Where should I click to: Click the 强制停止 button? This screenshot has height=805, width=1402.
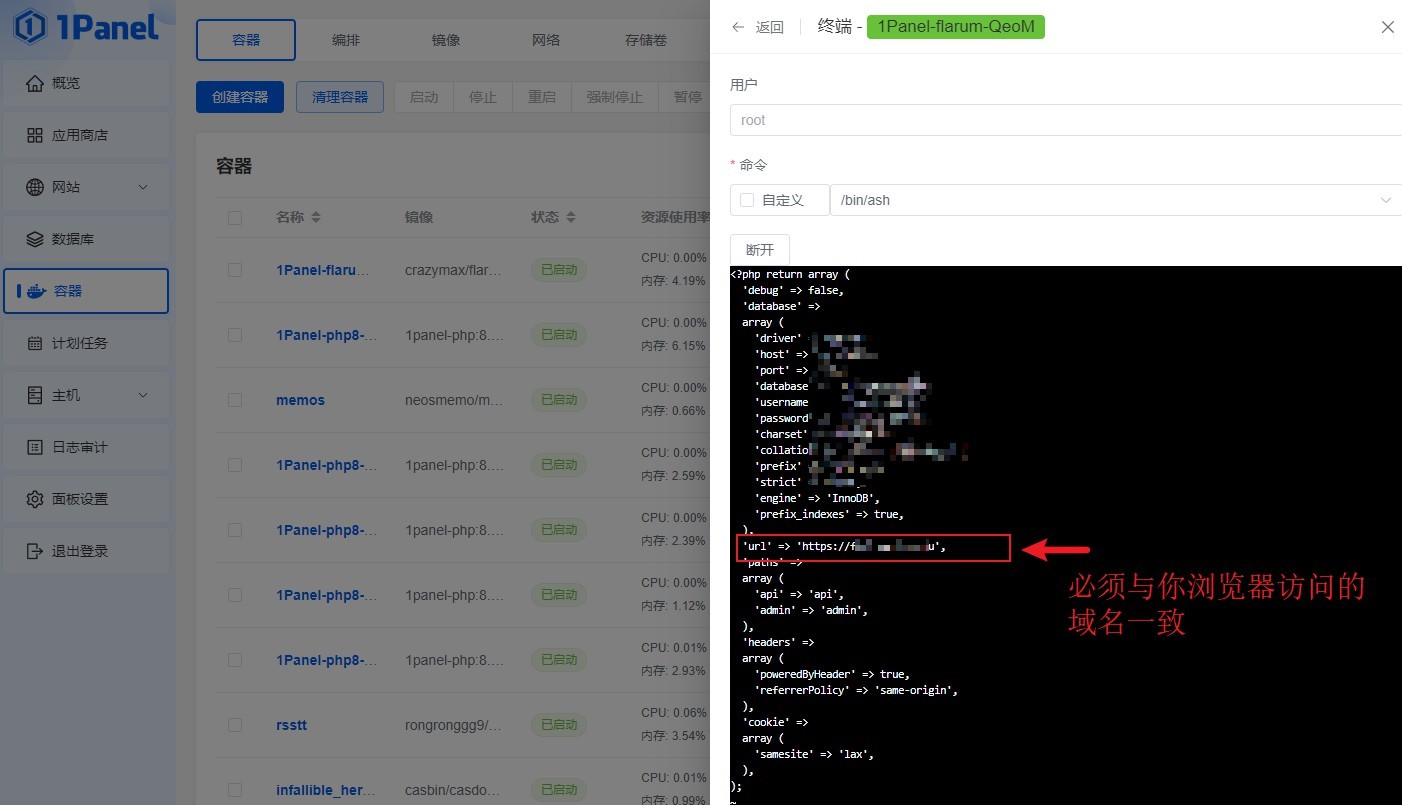[x=615, y=97]
